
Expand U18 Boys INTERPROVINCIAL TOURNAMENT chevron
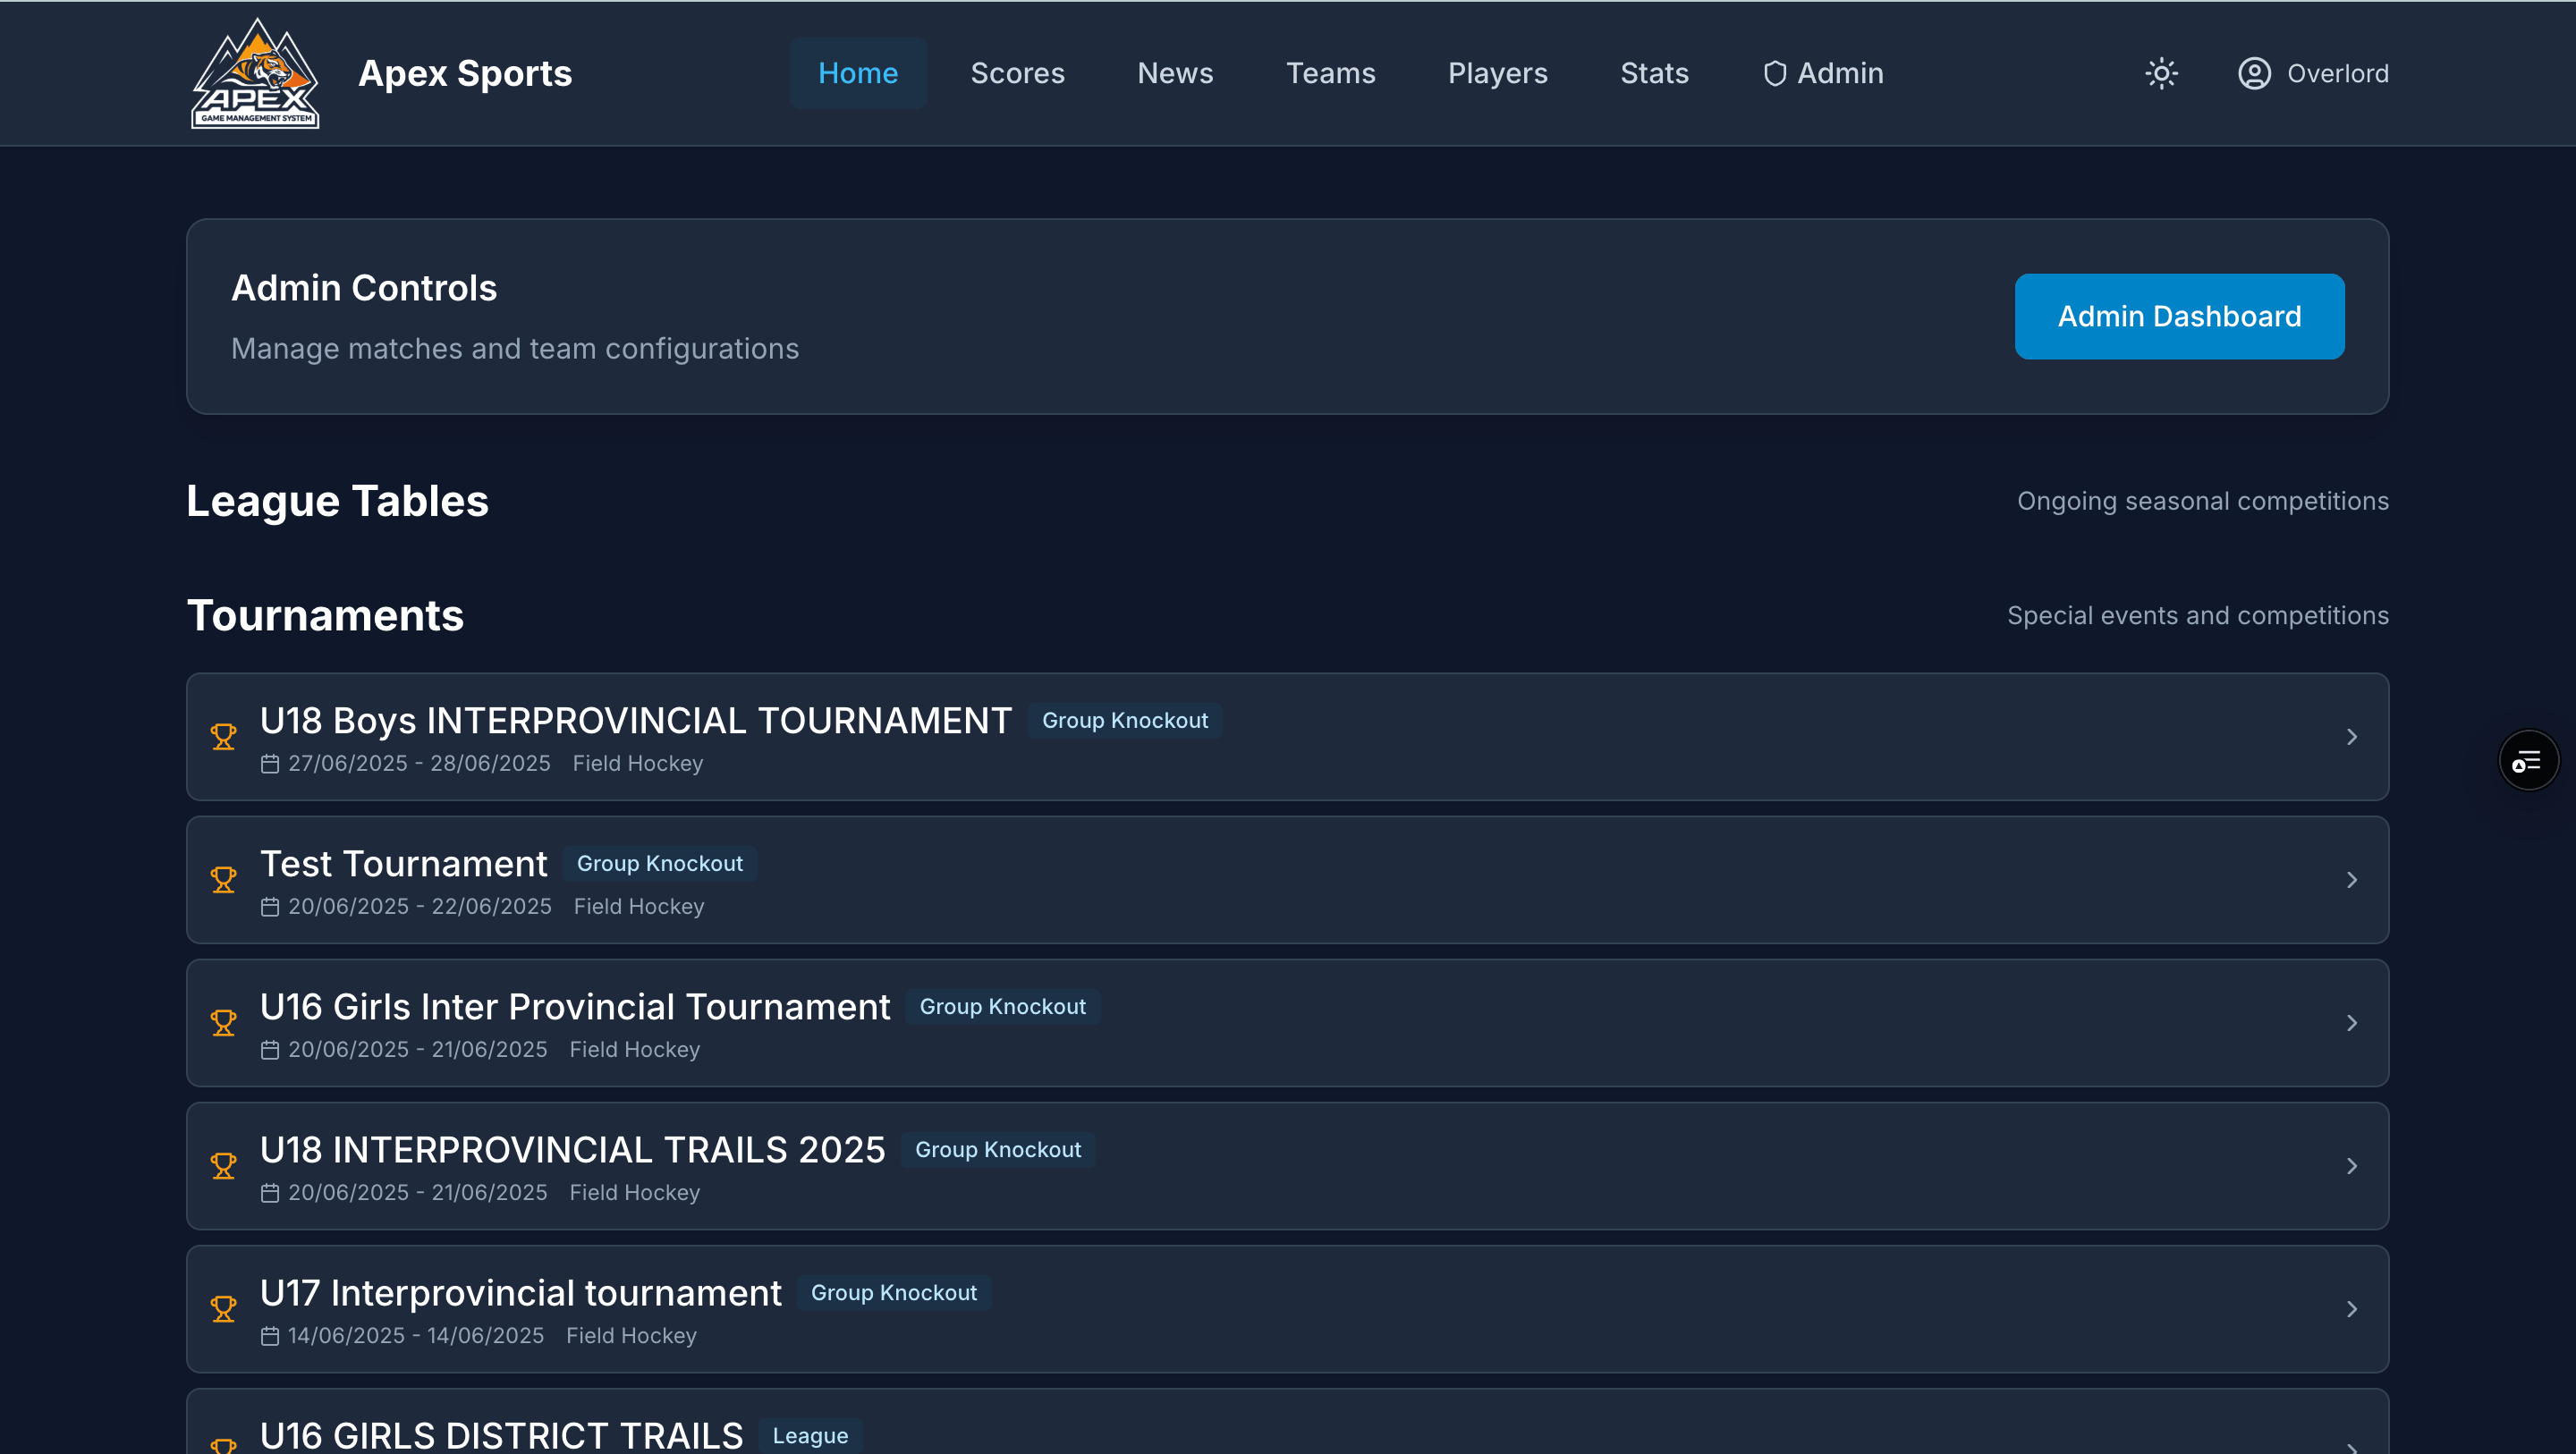pyautogui.click(x=2351, y=737)
